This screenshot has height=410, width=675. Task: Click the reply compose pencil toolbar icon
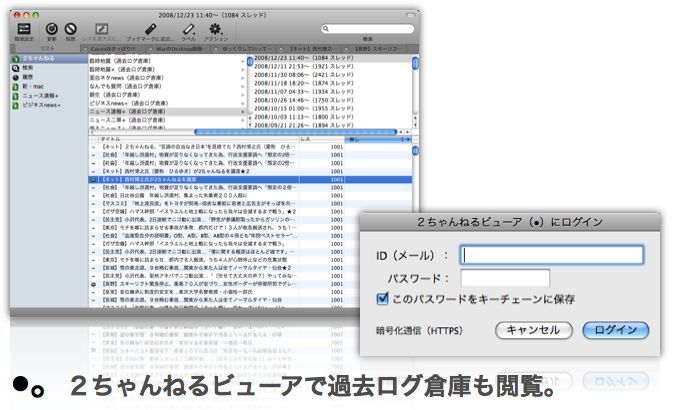tap(102, 29)
